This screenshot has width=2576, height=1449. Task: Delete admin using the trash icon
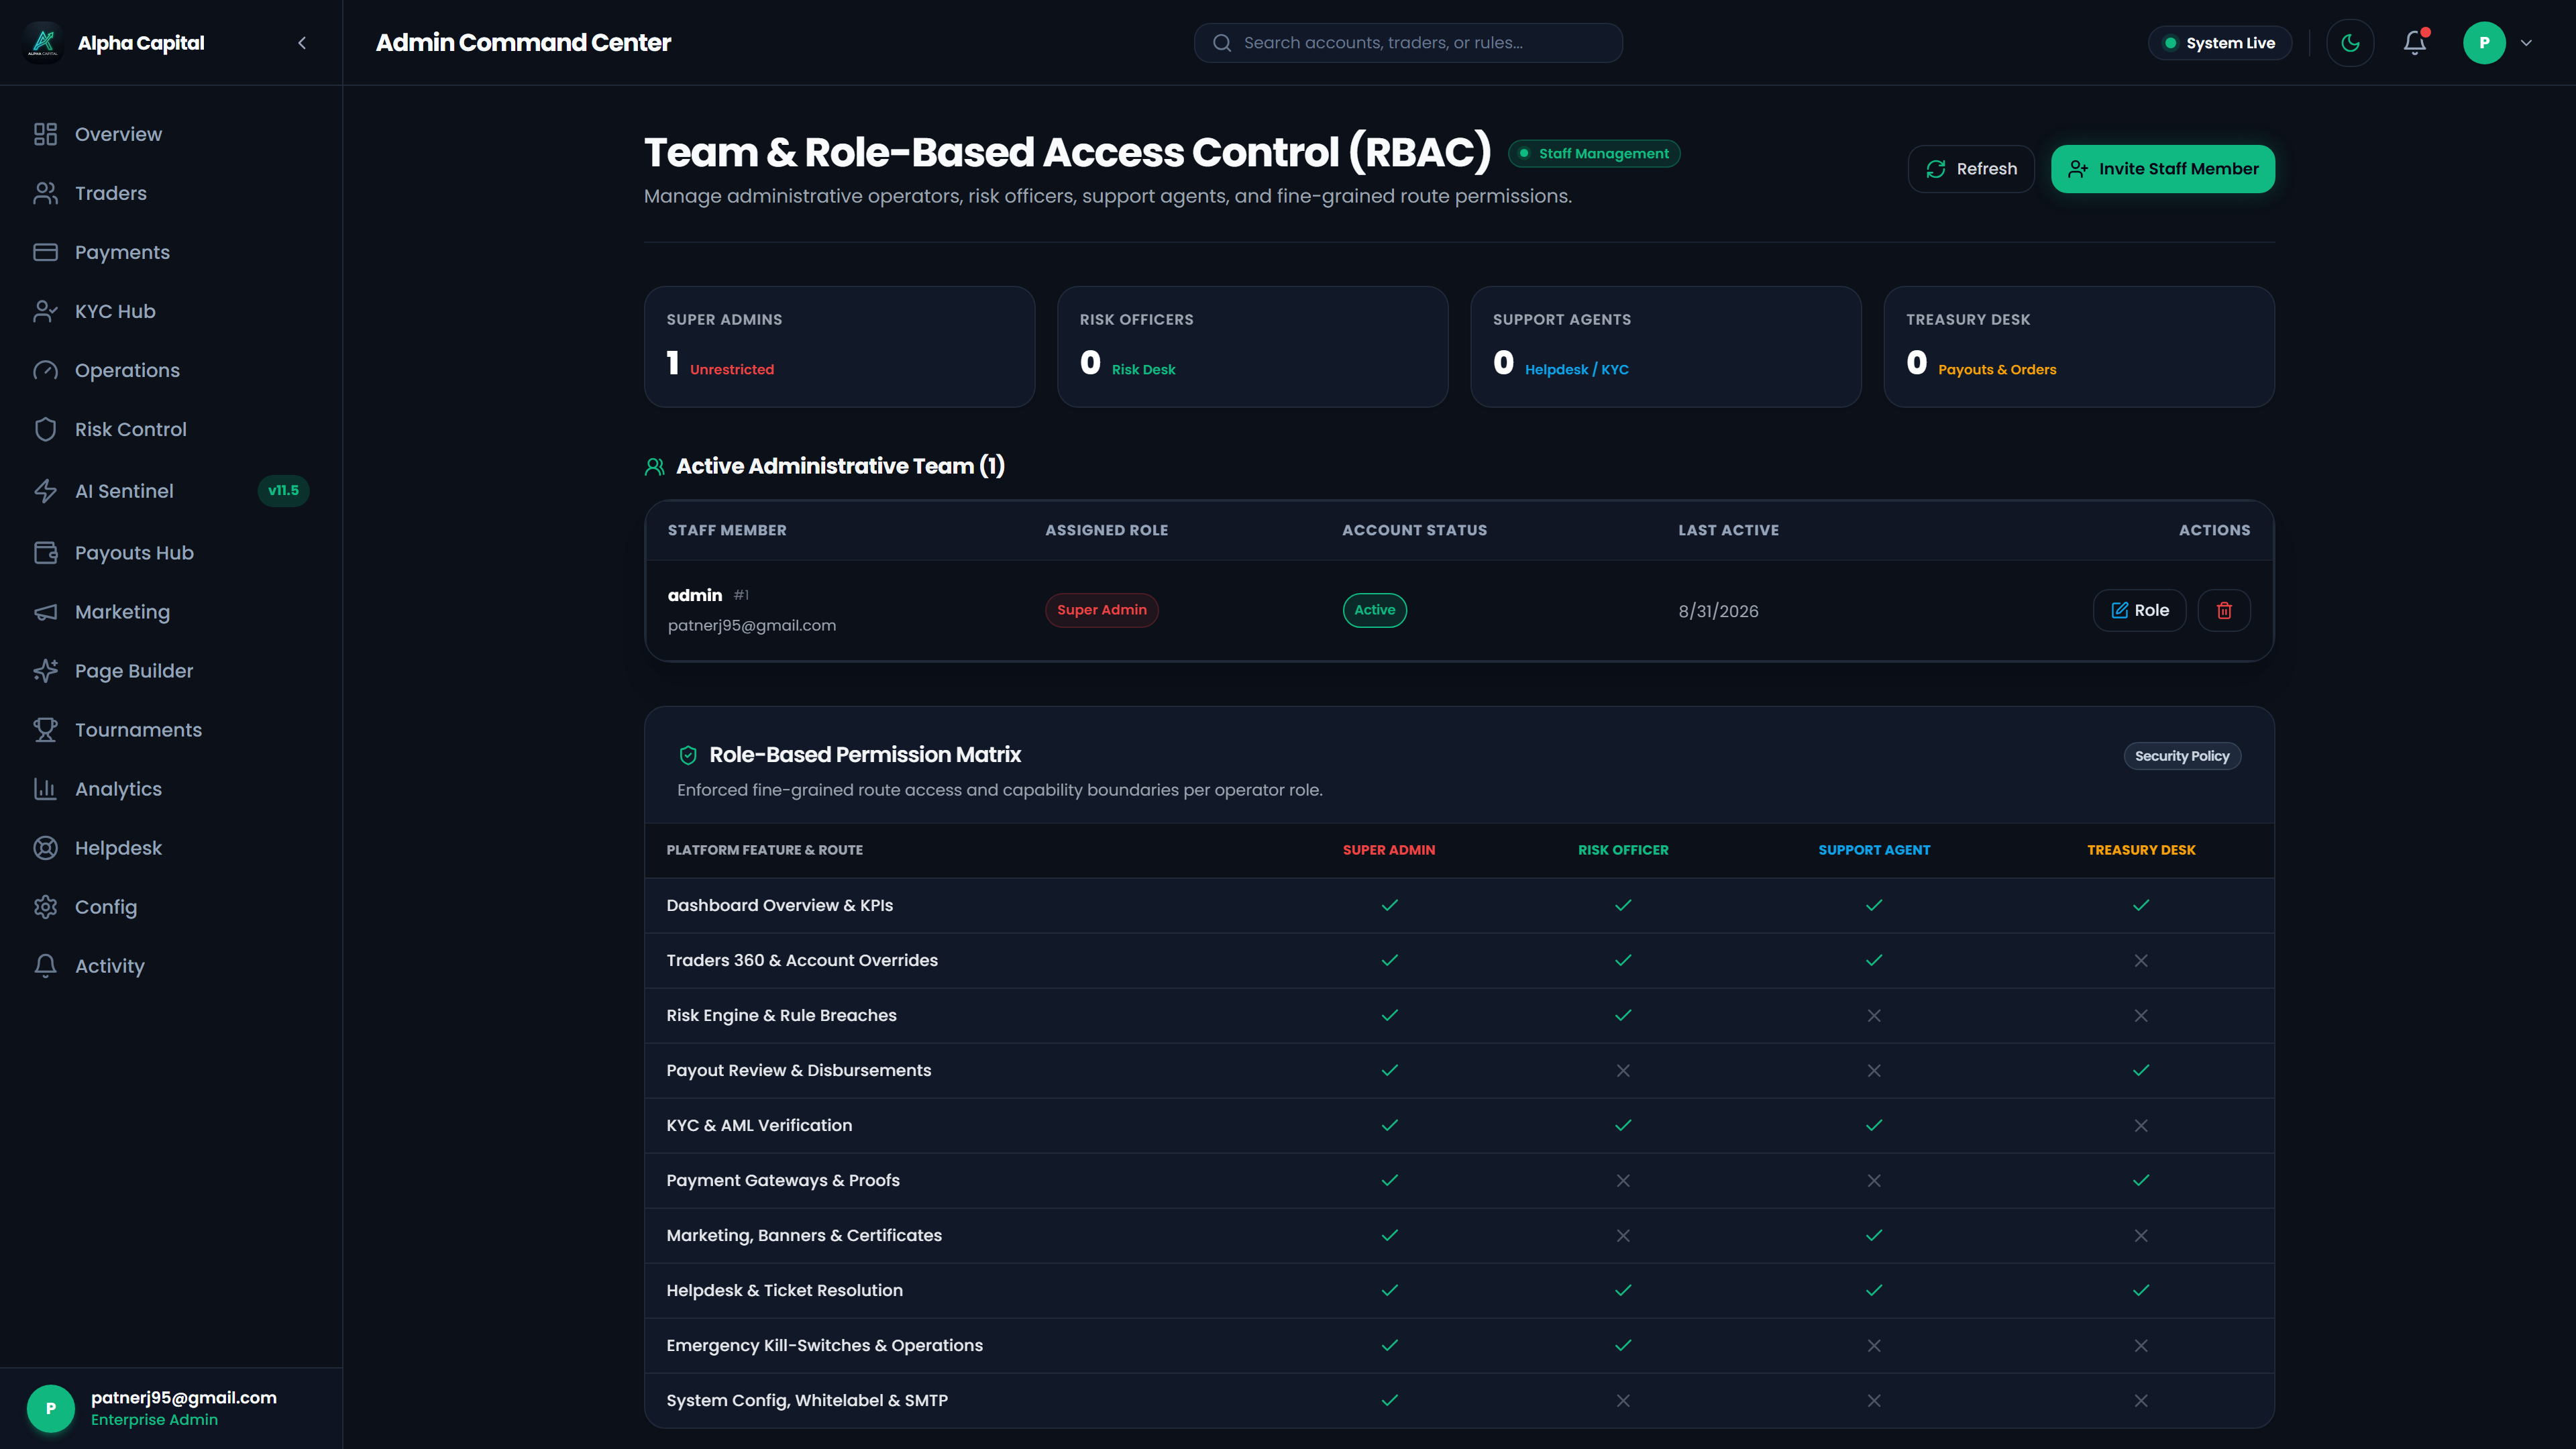(x=2224, y=610)
